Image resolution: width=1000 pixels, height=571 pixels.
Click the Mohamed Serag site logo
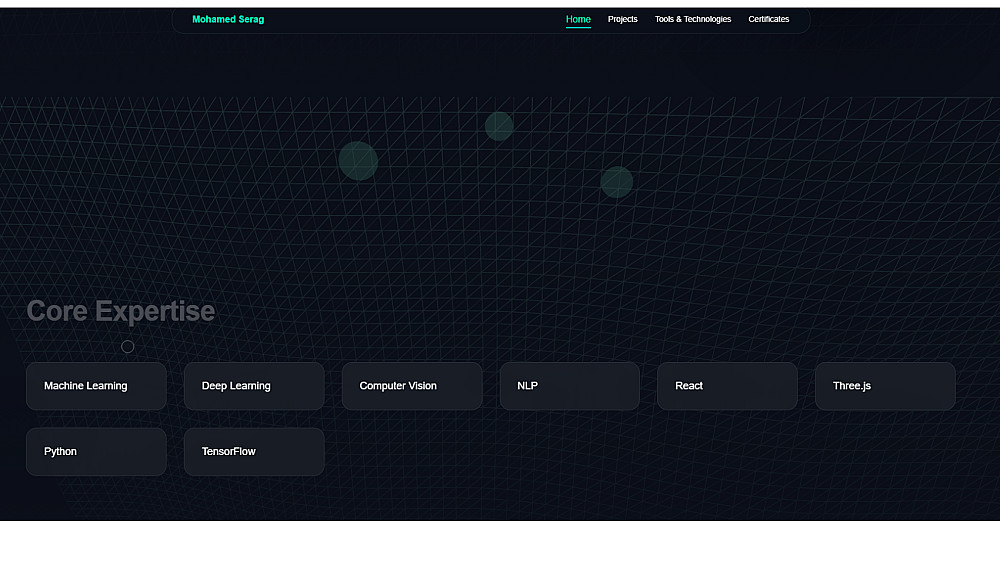pyautogui.click(x=228, y=19)
